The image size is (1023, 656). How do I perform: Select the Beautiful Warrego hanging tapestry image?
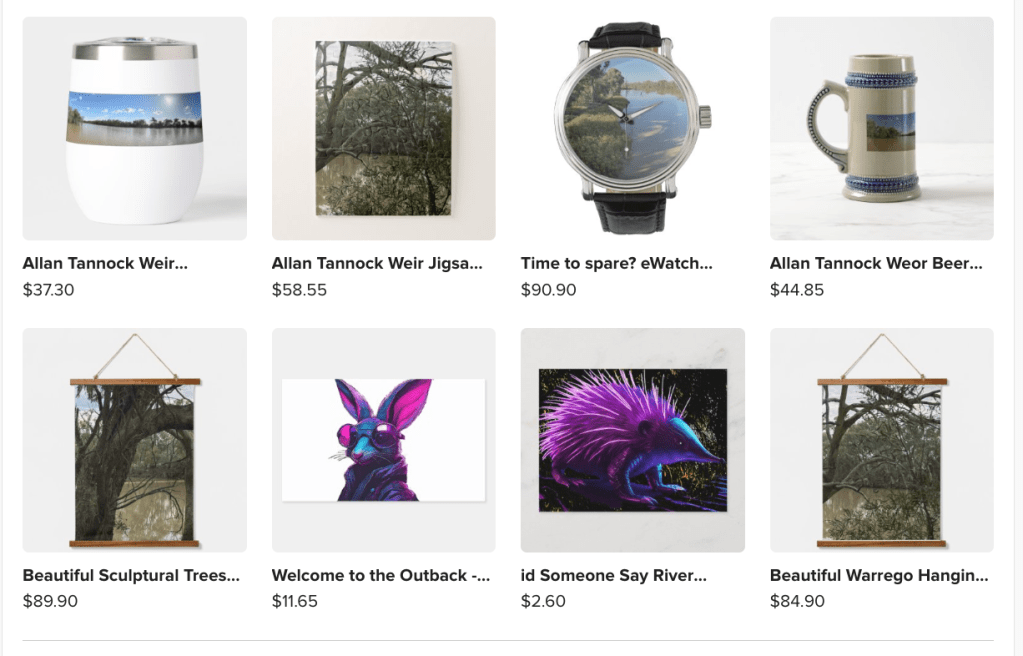[x=881, y=440]
